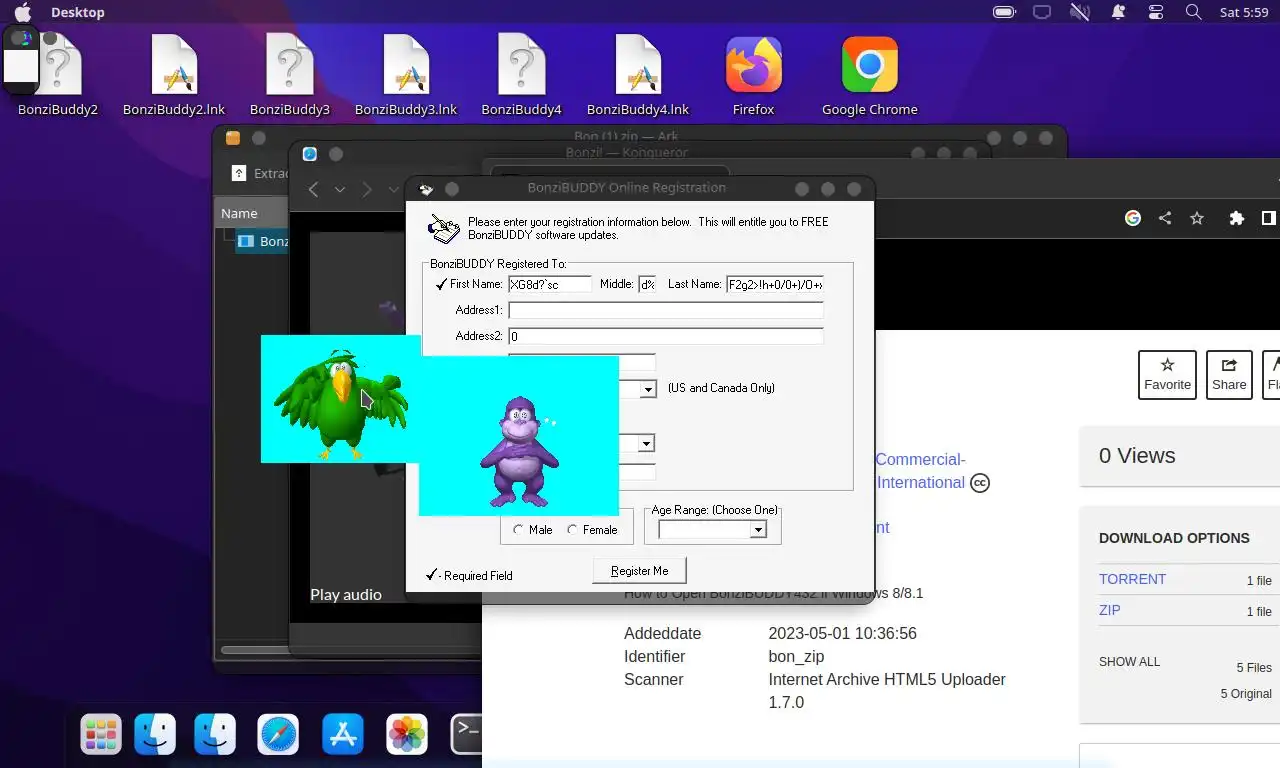This screenshot has height=768, width=1280.
Task: Open the control center toggles icon
Action: click(x=1156, y=12)
